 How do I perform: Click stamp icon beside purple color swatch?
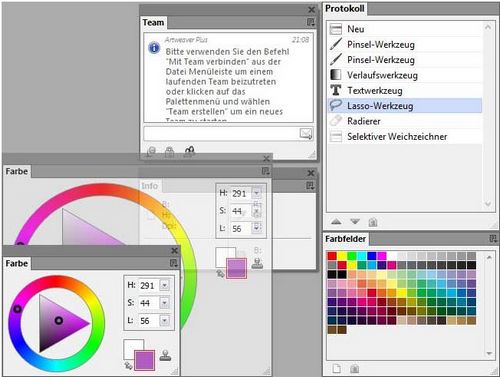[165, 356]
